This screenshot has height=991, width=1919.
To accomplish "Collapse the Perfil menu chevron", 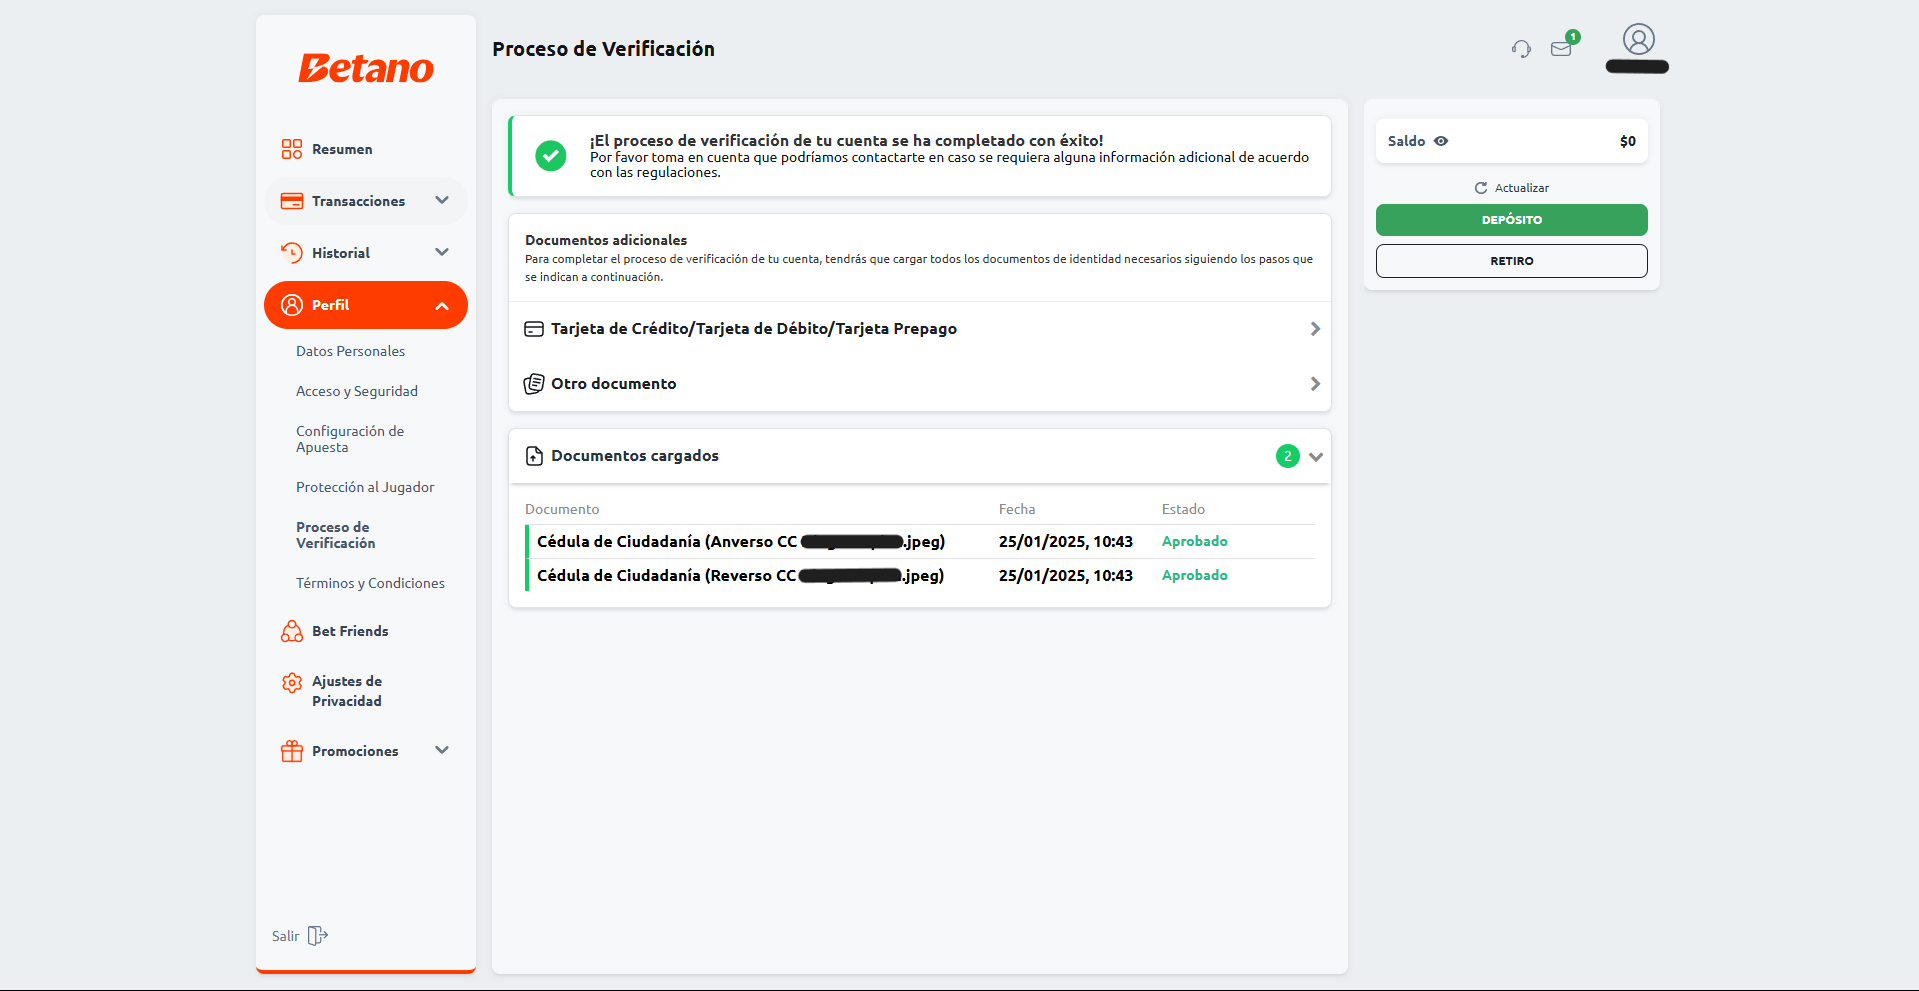I will click(x=442, y=306).
